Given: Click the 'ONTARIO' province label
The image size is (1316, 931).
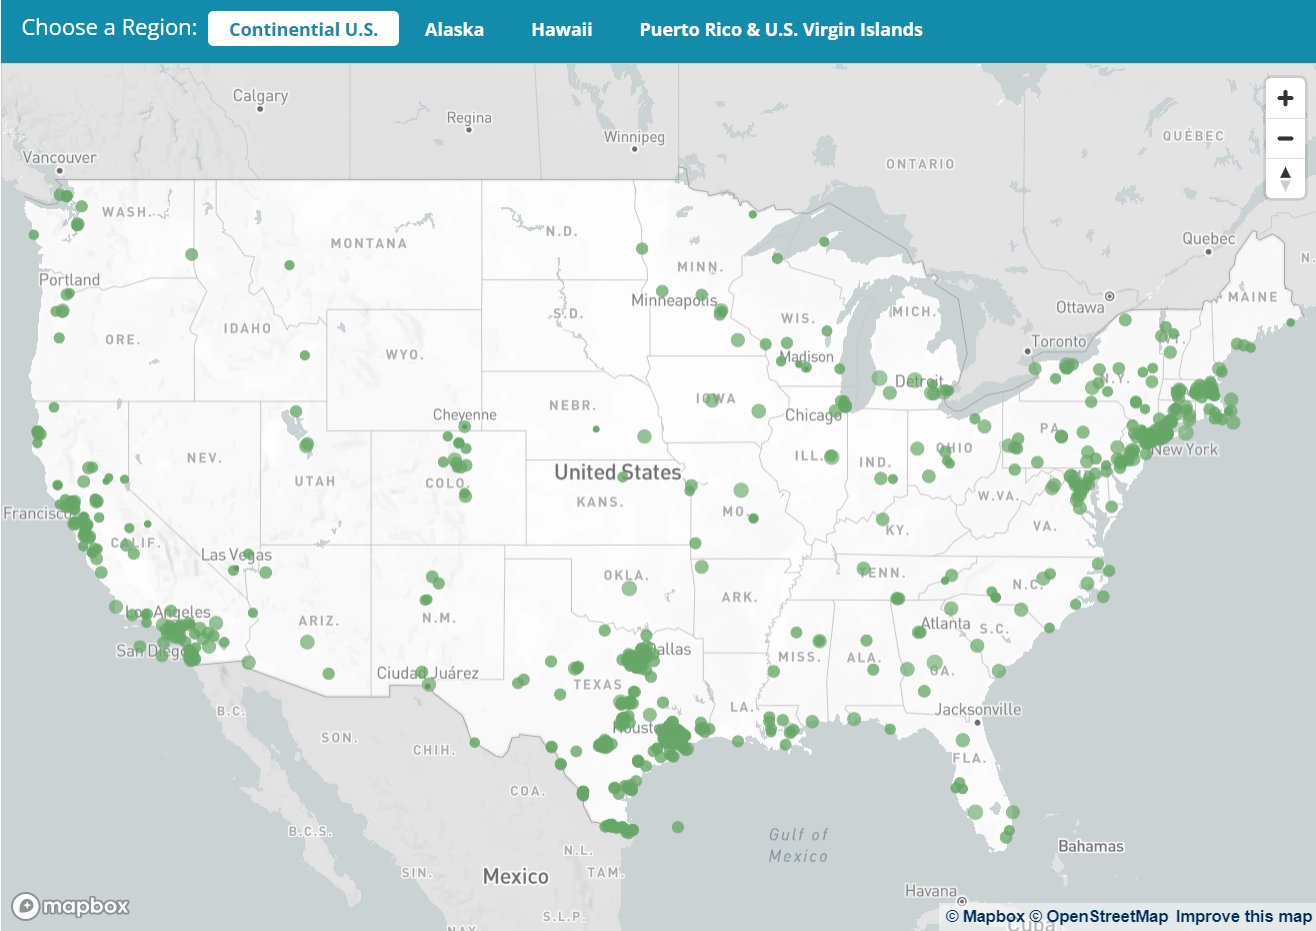Looking at the screenshot, I should (920, 164).
